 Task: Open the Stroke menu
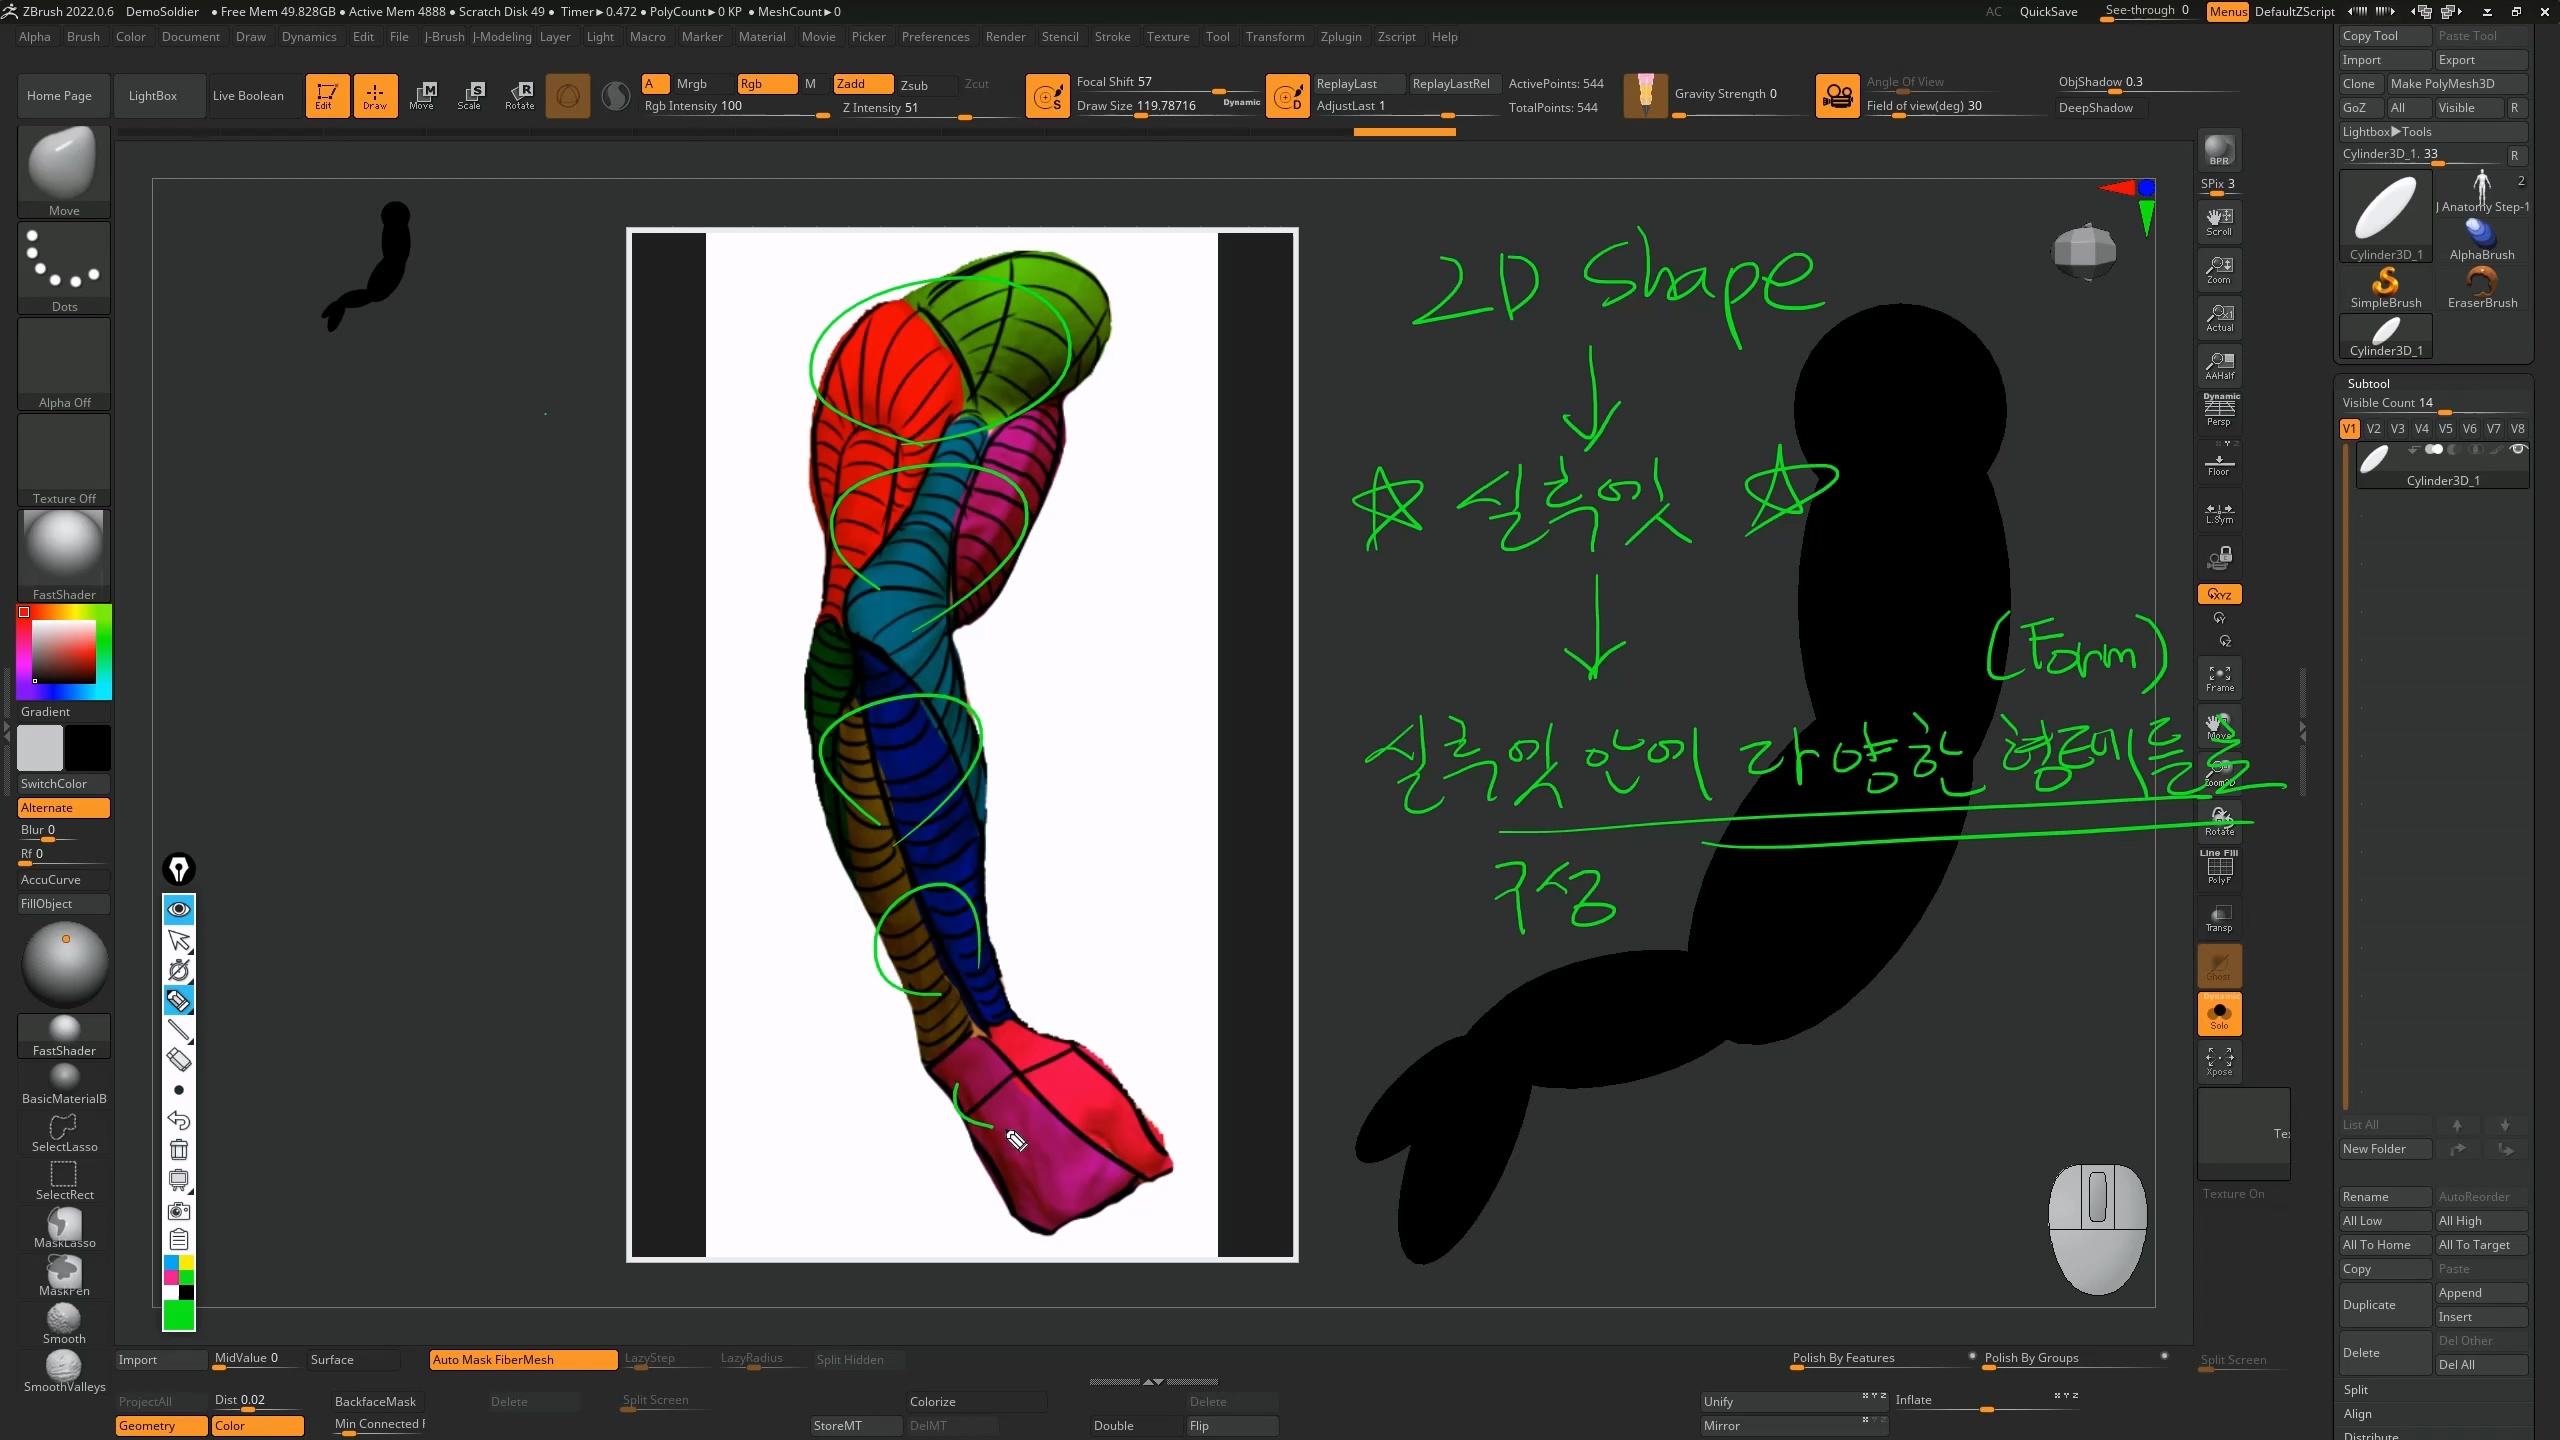1112,36
